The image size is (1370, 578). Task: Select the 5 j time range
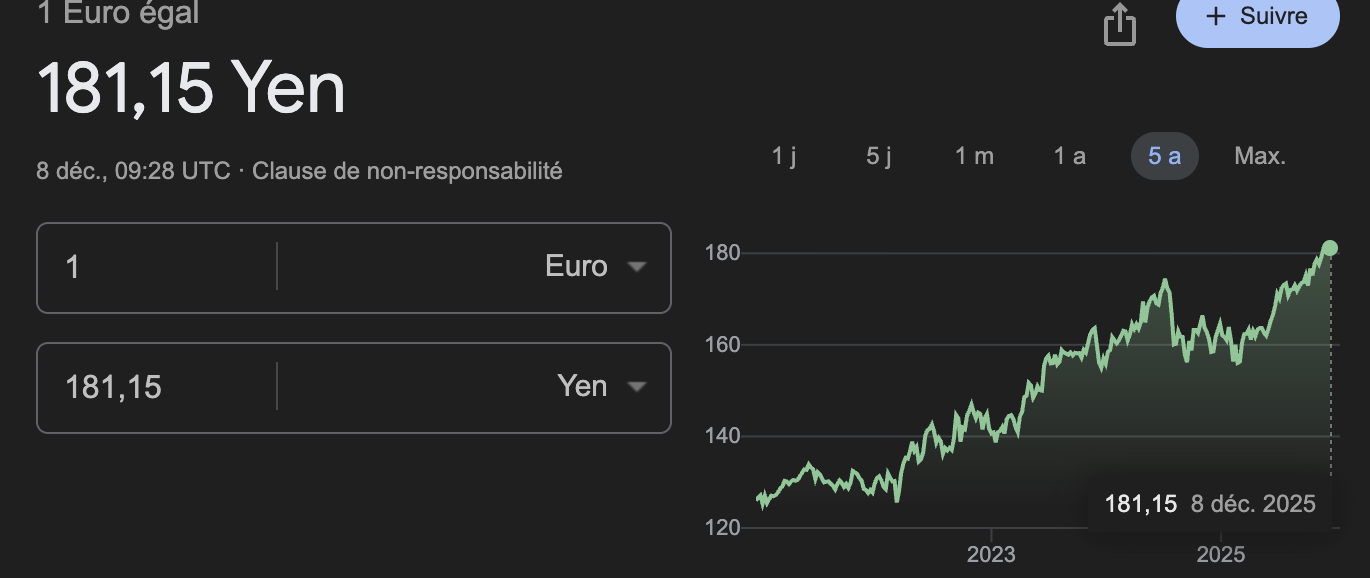click(x=878, y=156)
